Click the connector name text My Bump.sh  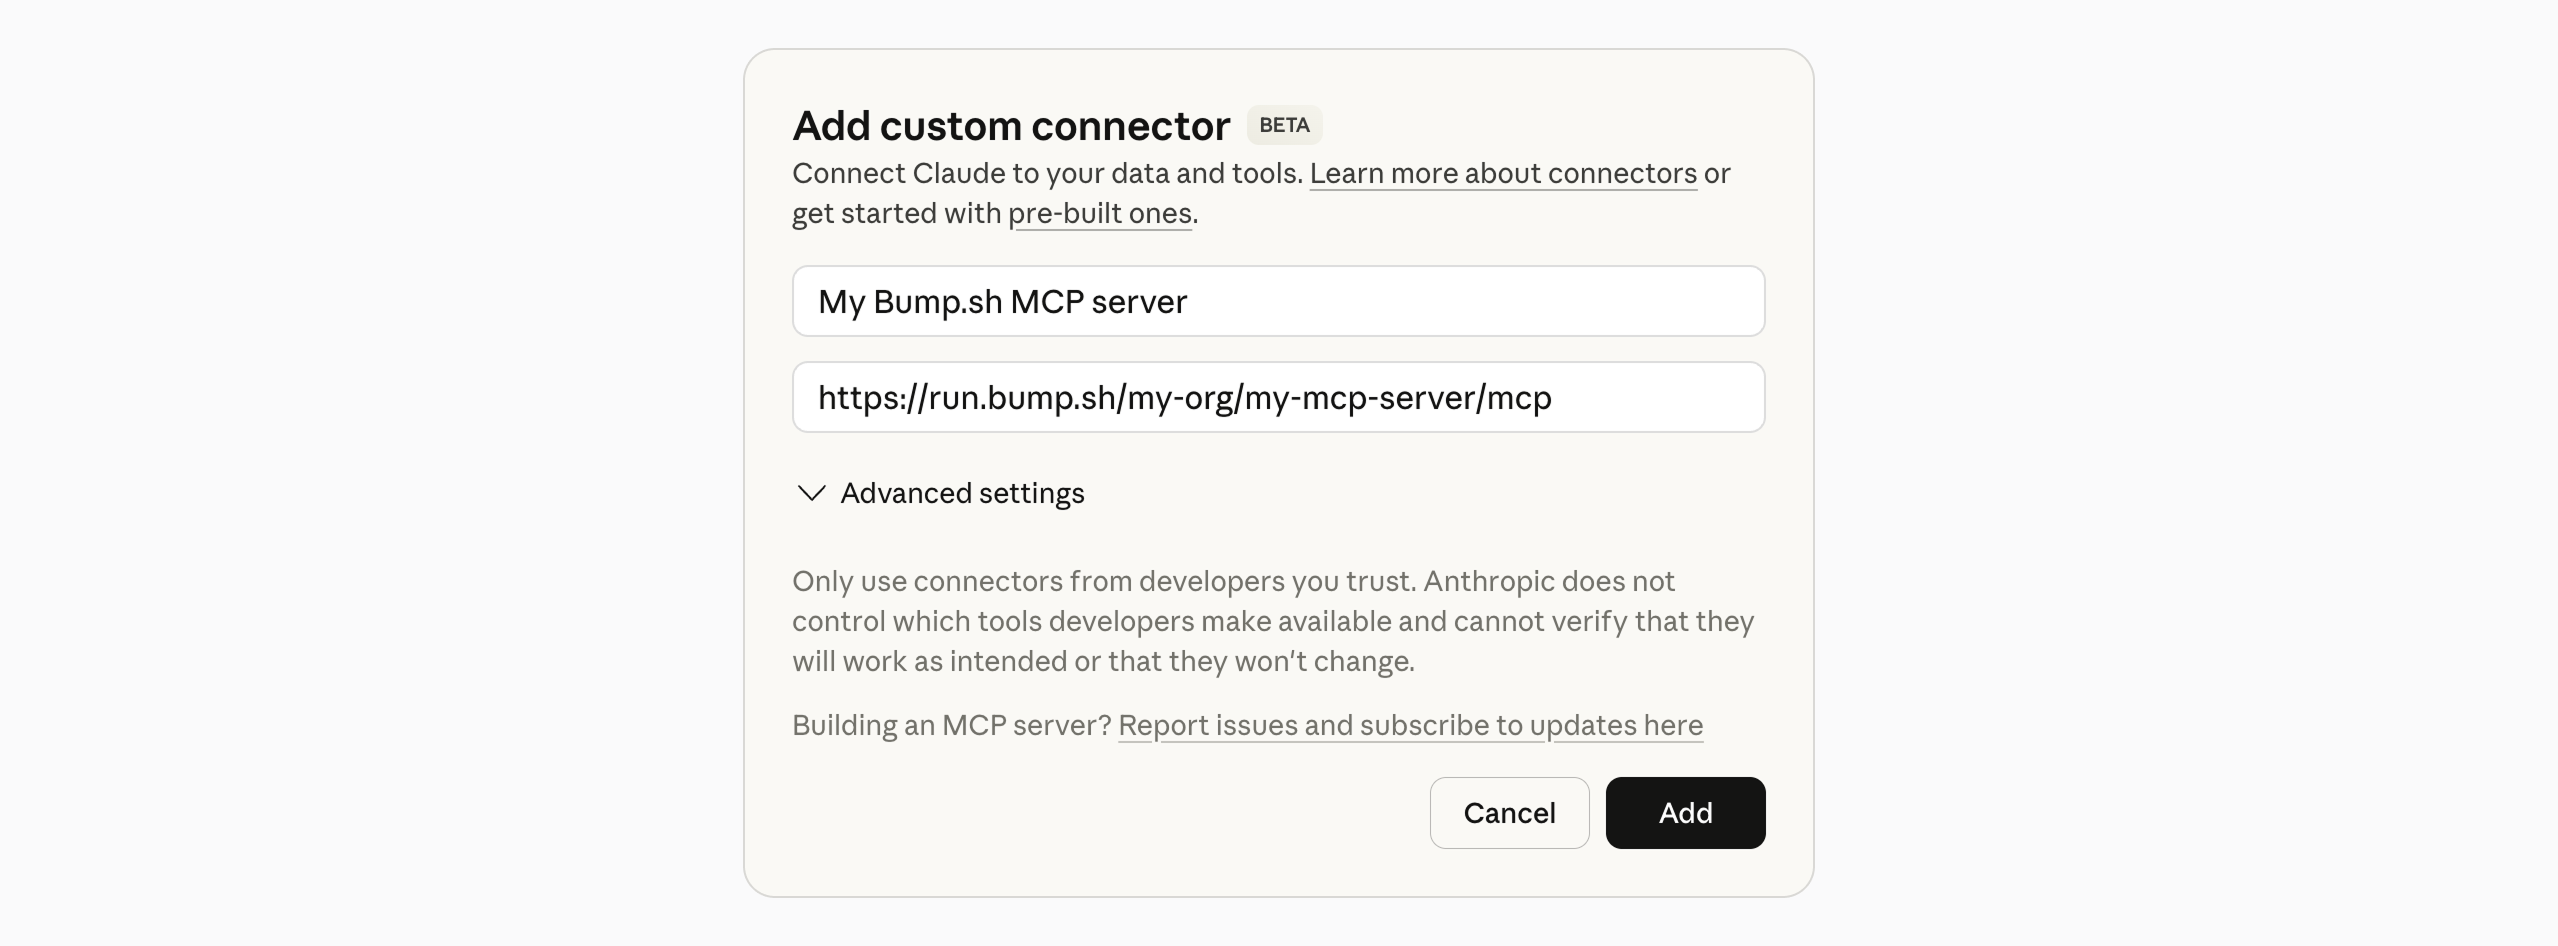click(x=1002, y=301)
